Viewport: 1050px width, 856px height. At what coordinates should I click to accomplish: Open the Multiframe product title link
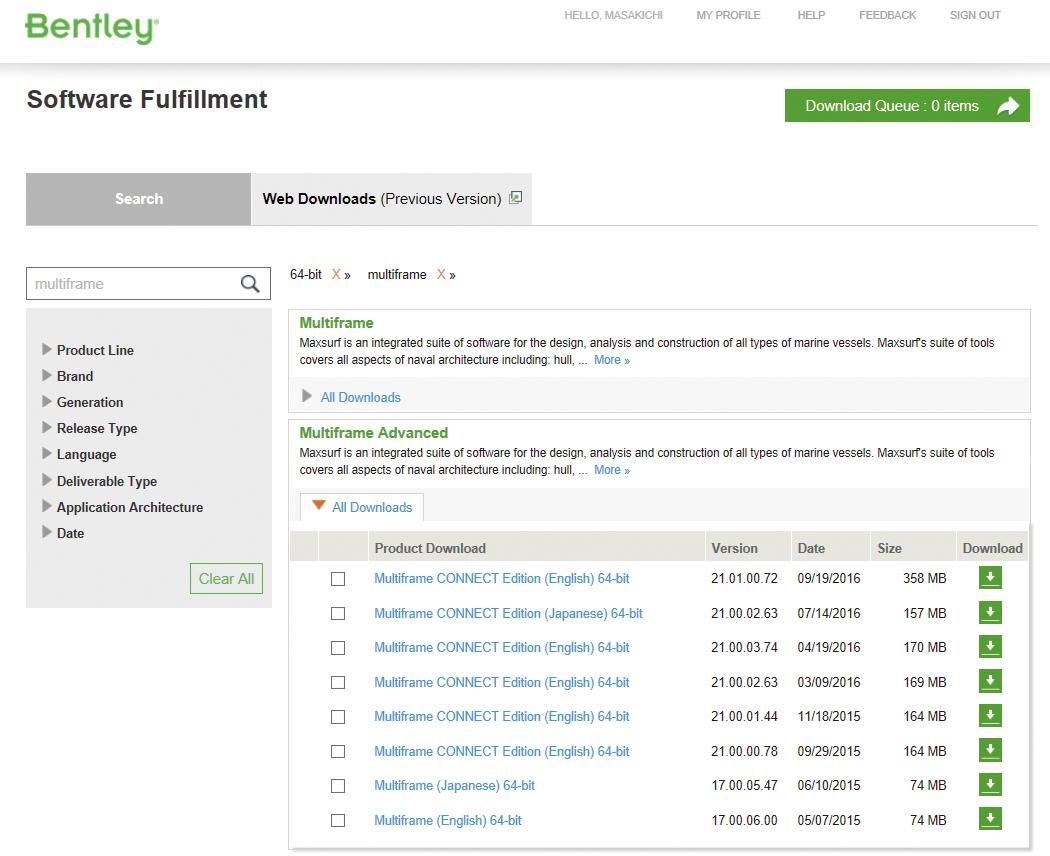(336, 323)
